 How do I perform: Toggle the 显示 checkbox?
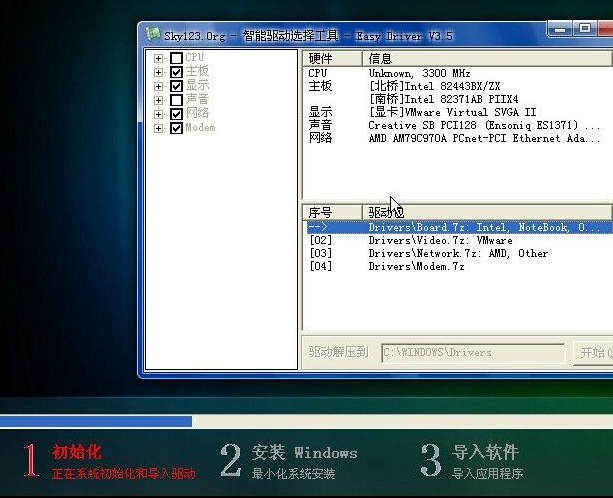pos(176,86)
